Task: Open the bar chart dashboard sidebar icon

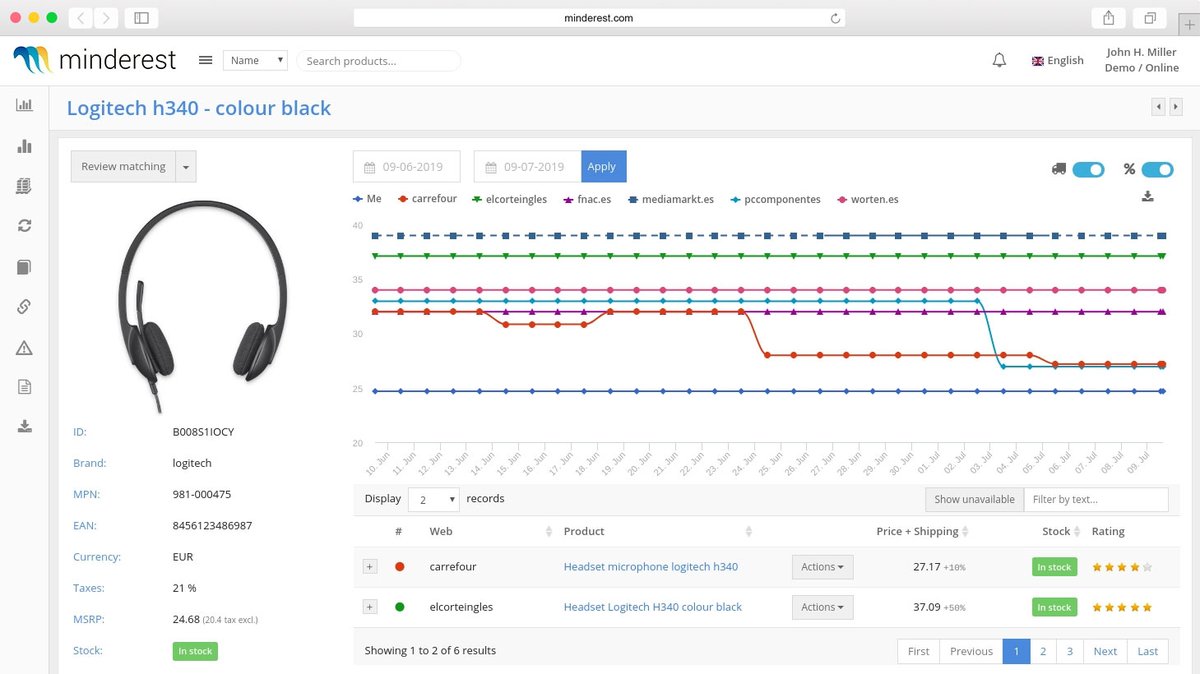Action: click(24, 105)
